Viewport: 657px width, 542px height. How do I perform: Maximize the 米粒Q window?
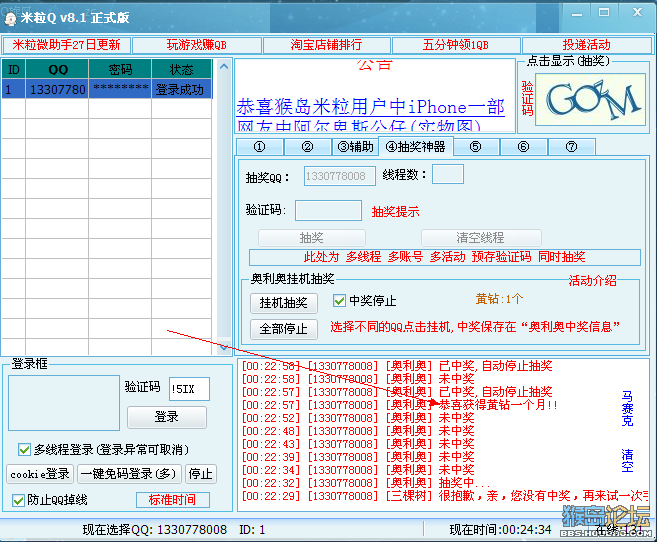tap(604, 13)
